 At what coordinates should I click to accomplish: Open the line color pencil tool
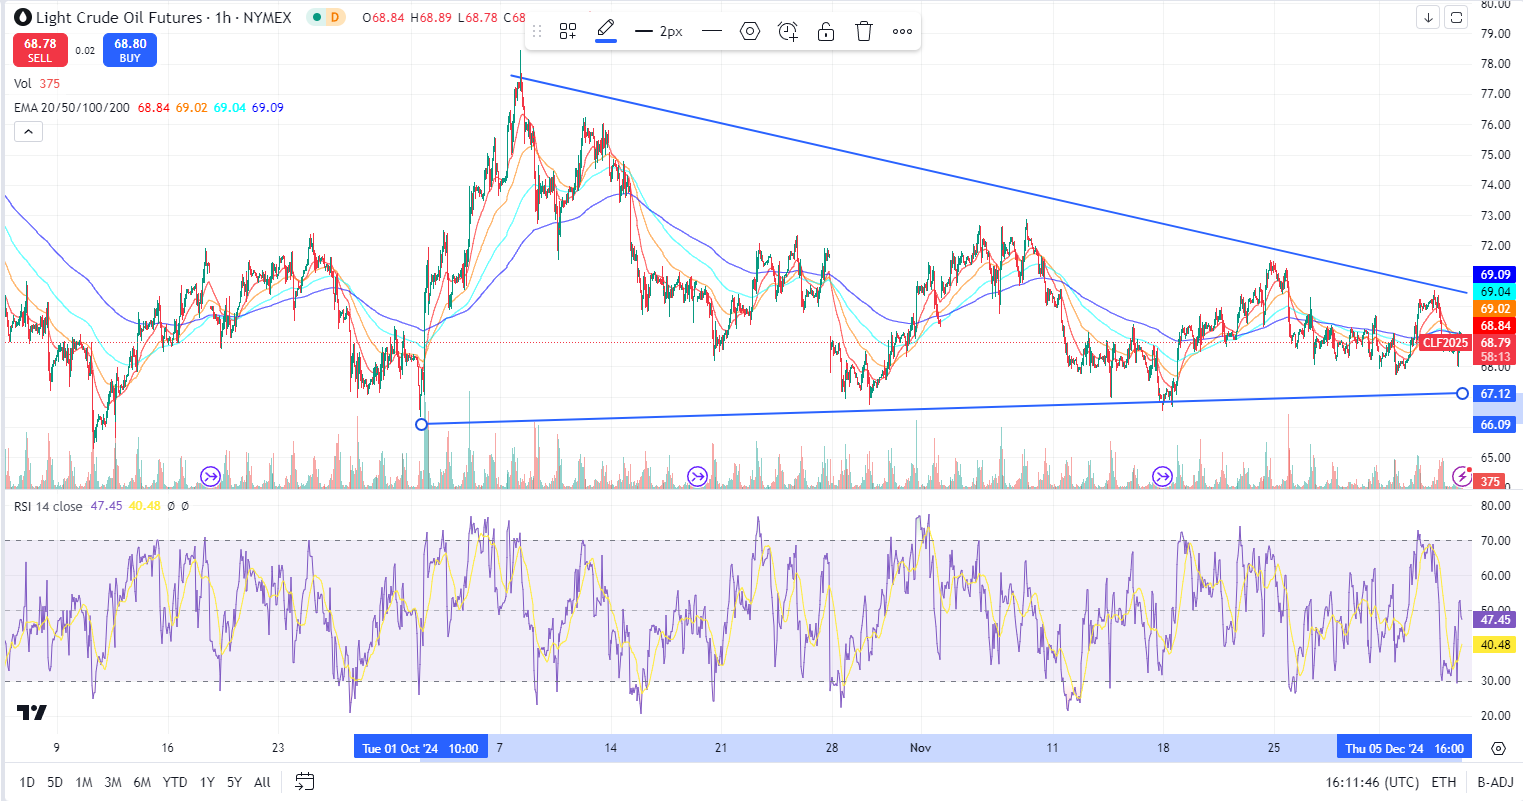pos(606,30)
